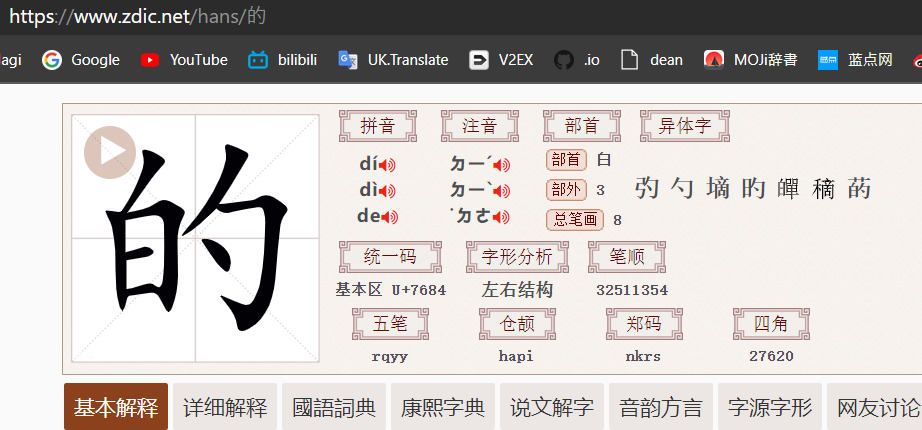The image size is (922, 430).
Task: Play audio for pinyin dì
Action: tap(387, 192)
